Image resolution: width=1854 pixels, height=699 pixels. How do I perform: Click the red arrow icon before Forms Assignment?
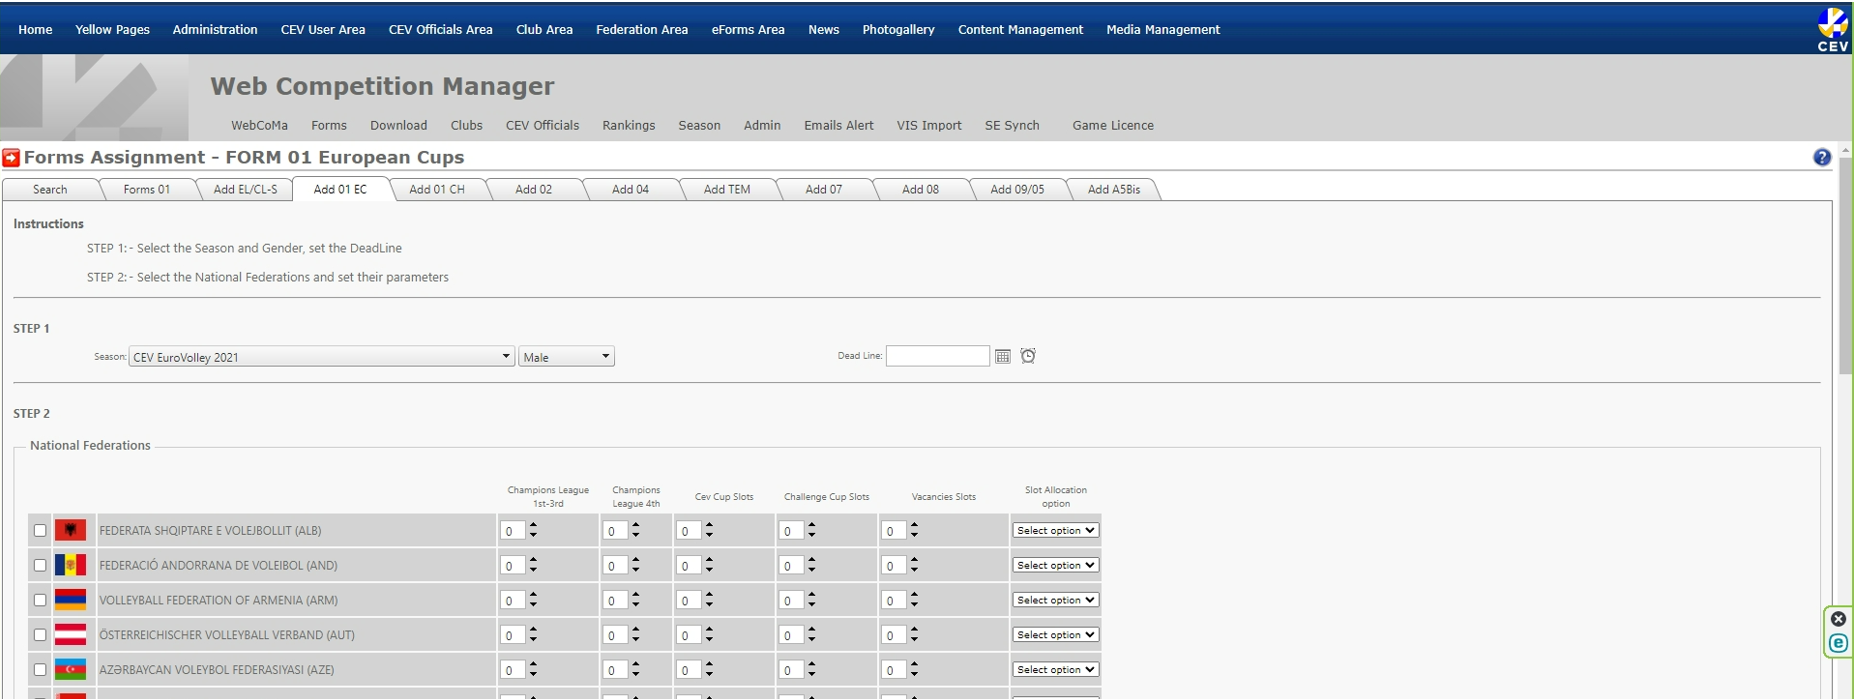pyautogui.click(x=11, y=157)
